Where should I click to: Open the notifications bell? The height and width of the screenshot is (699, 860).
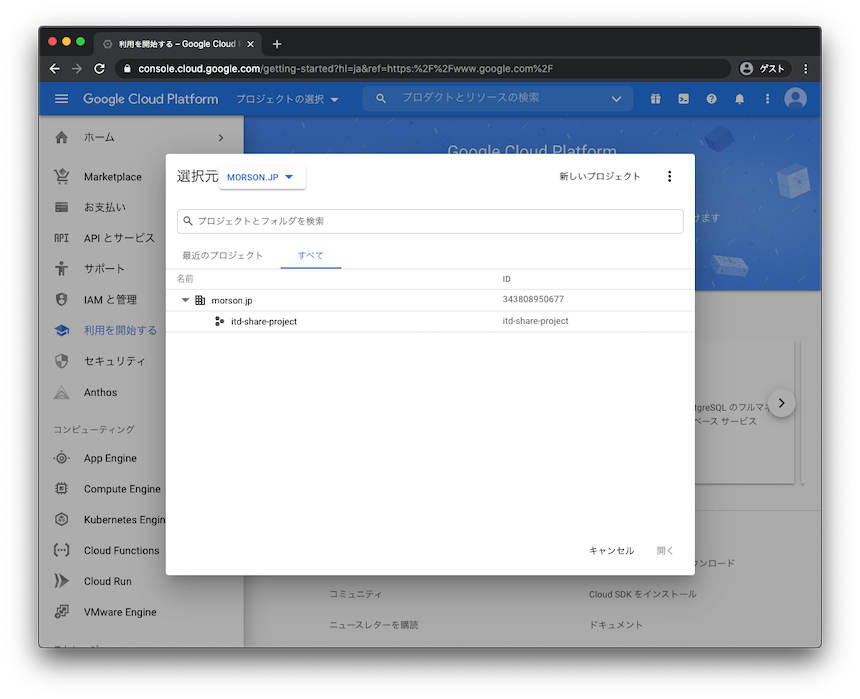click(739, 99)
